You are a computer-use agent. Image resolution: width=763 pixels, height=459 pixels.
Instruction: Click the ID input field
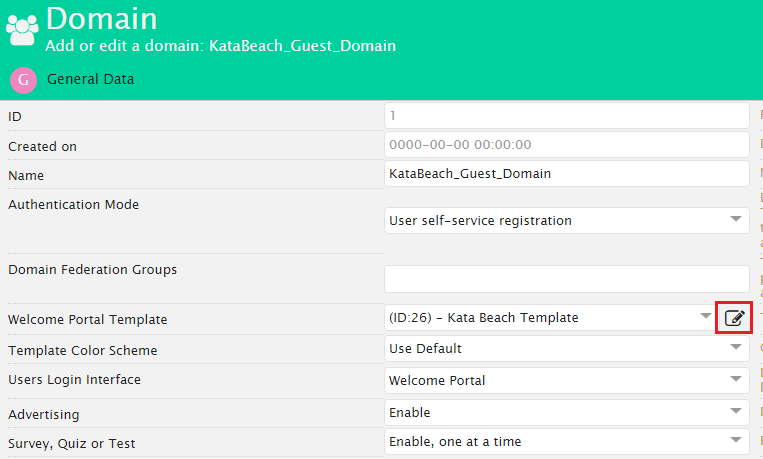[x=566, y=116]
